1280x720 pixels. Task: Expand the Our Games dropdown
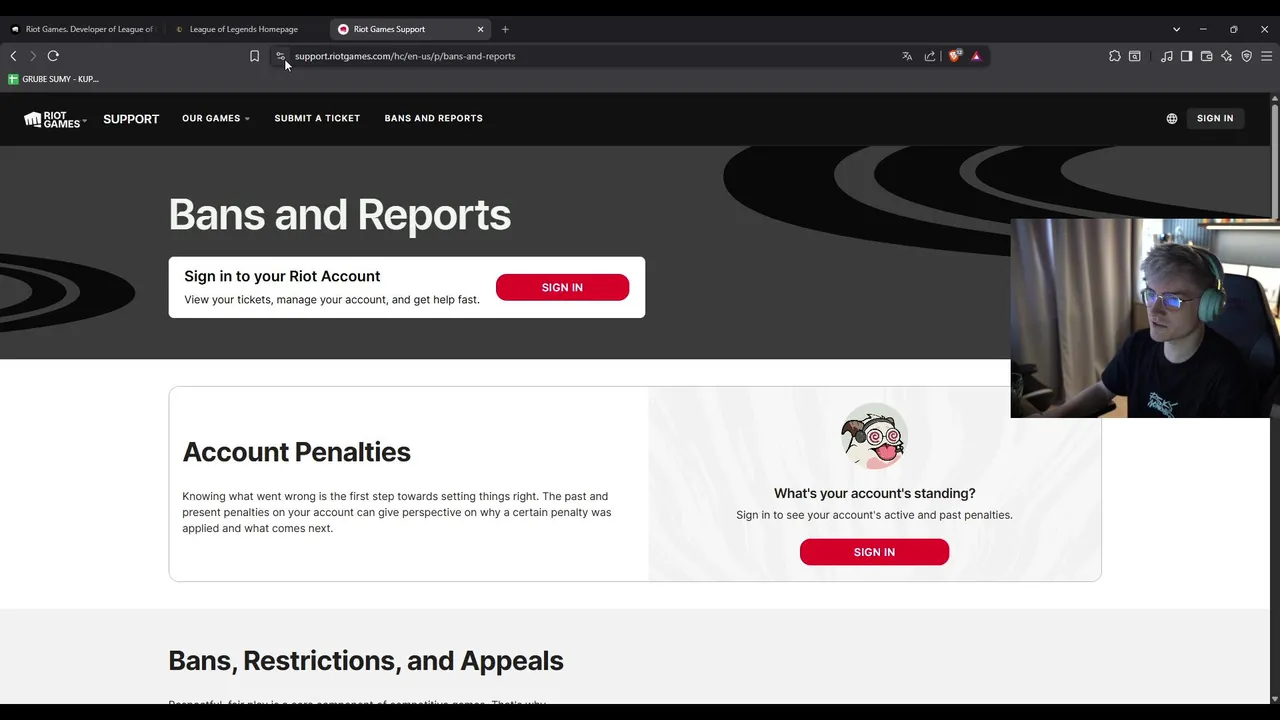(x=216, y=118)
